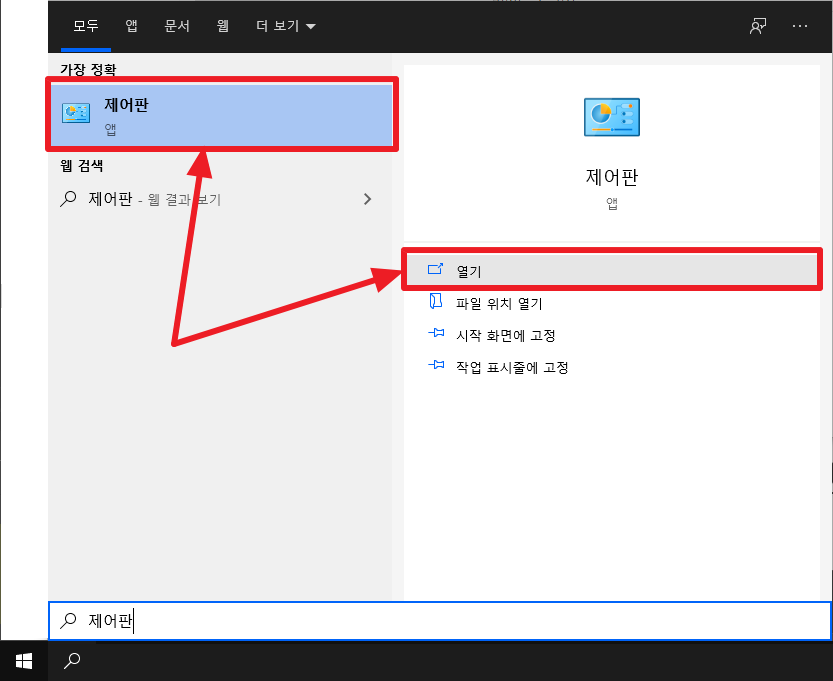Open the Windows Start button
This screenshot has height=681, width=833.
pos(24,661)
